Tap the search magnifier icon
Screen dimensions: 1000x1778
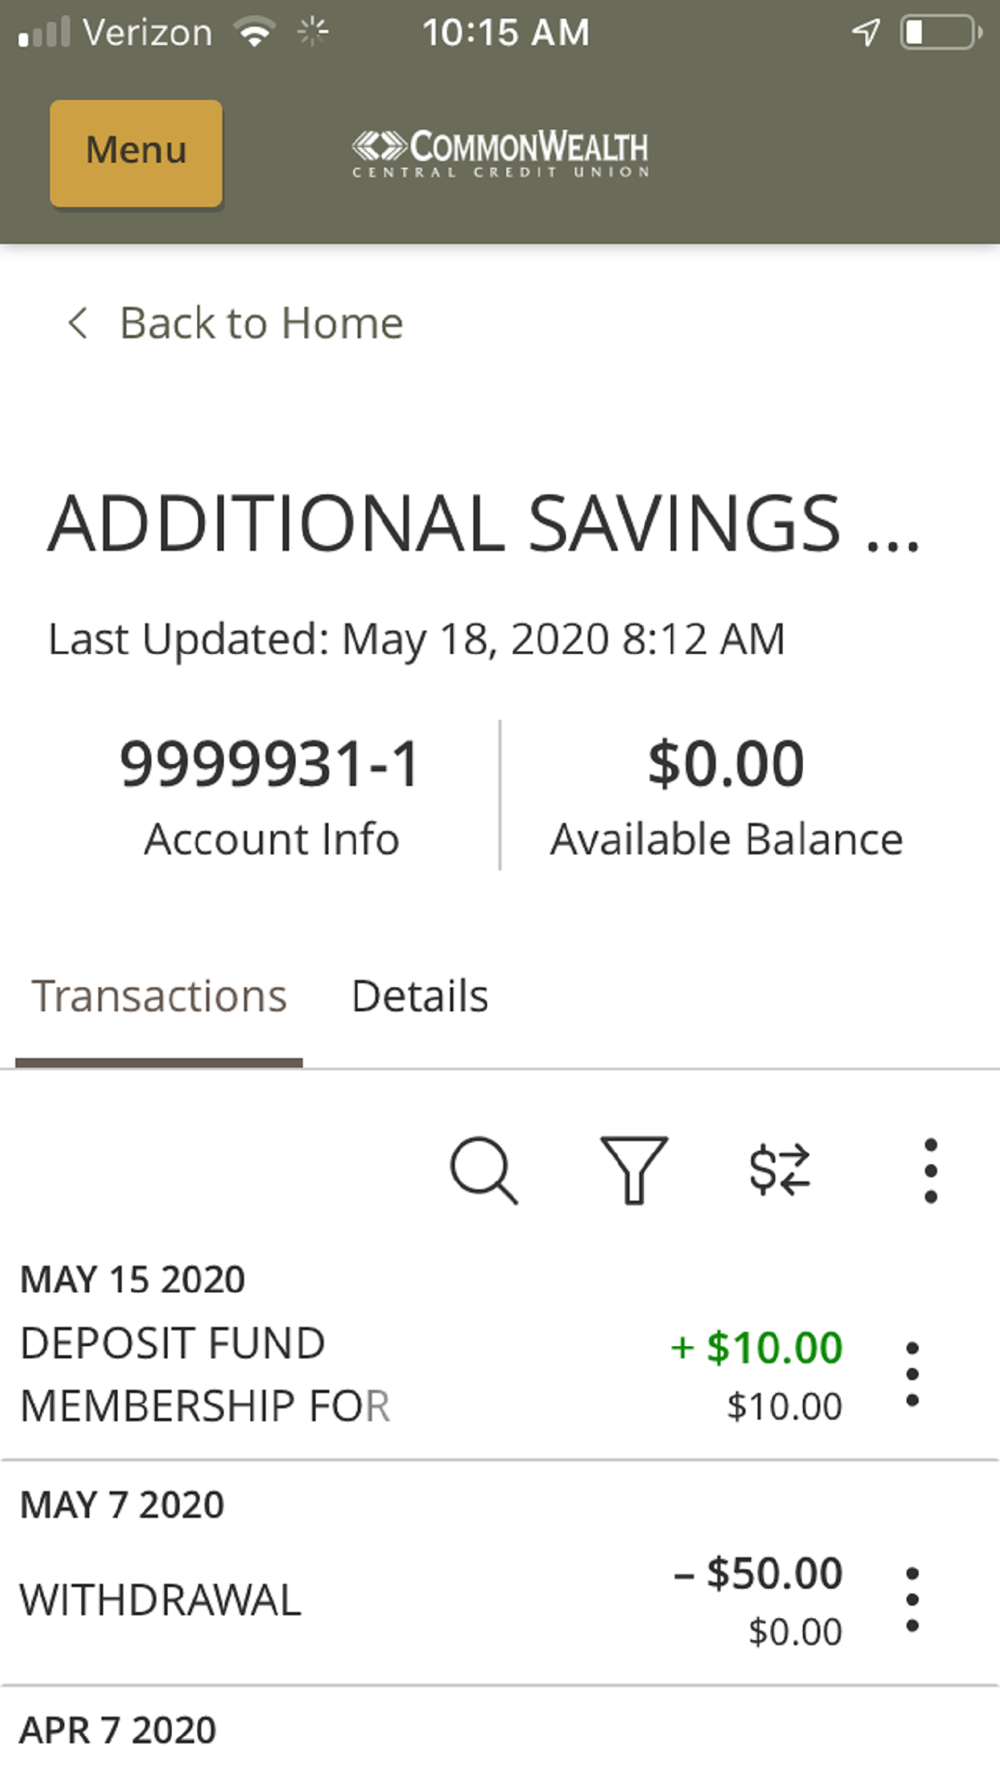pos(484,1169)
